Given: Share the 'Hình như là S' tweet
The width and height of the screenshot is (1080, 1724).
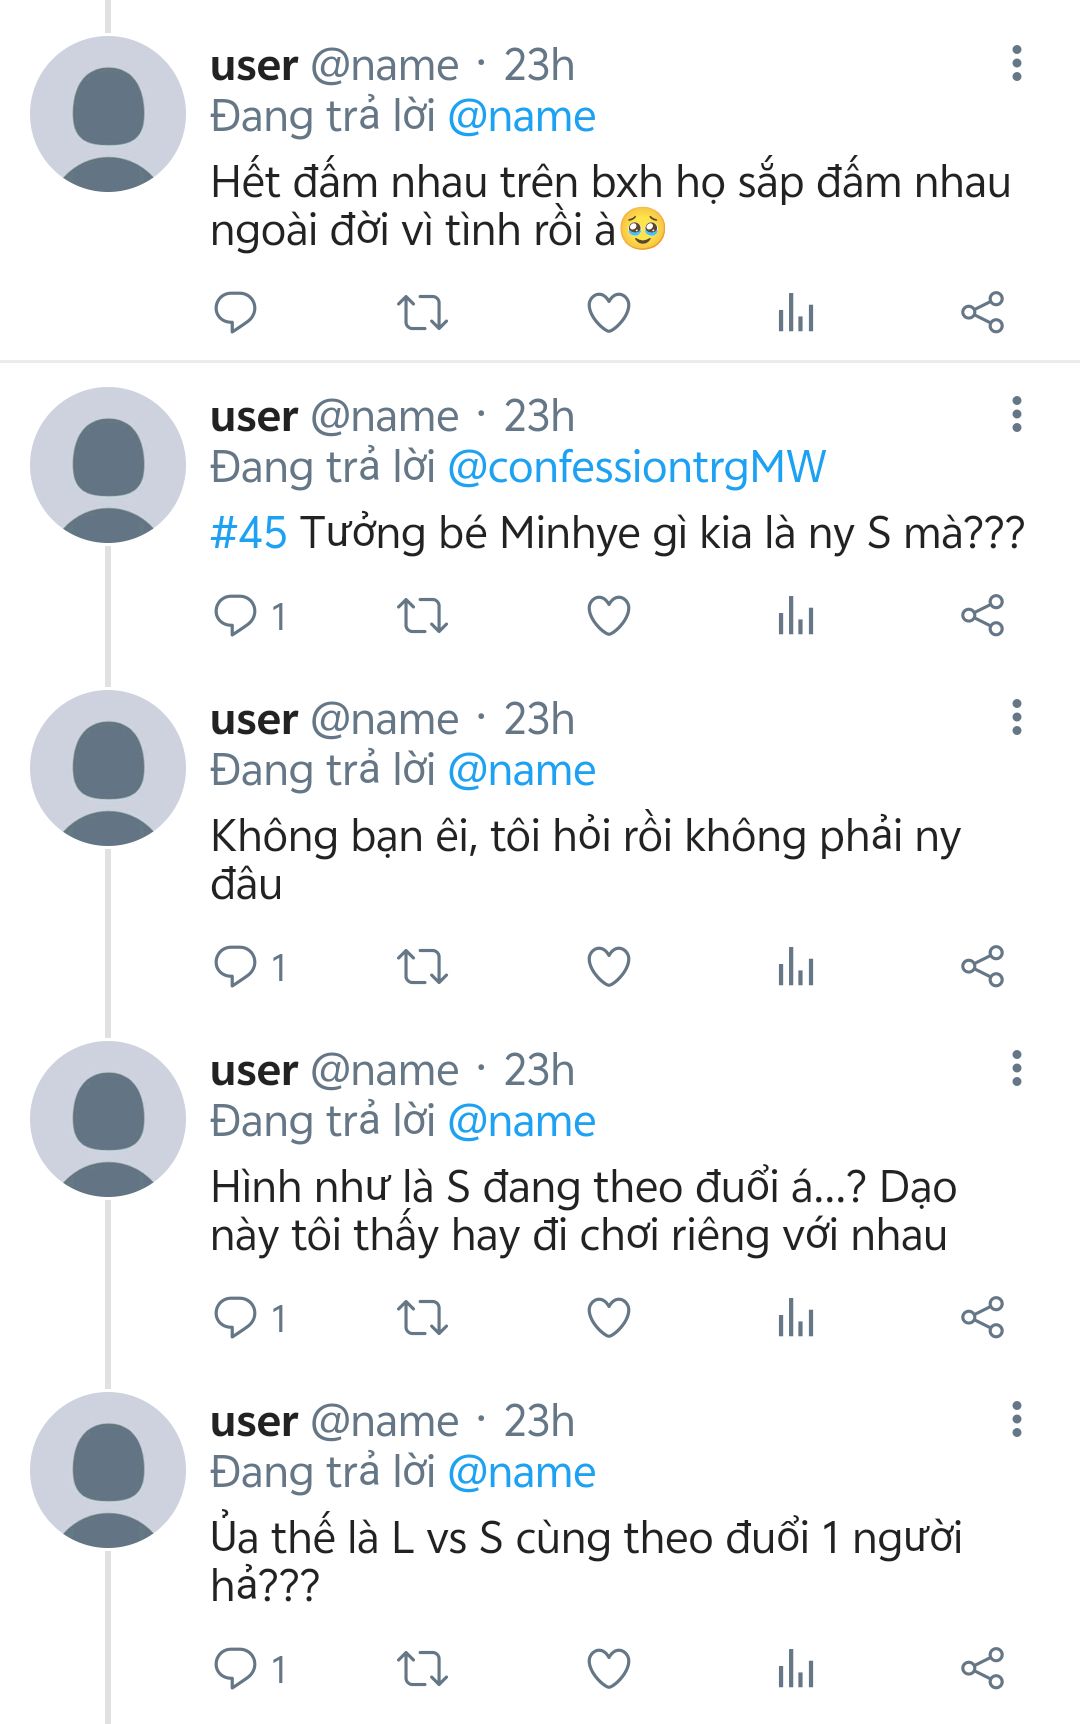Looking at the screenshot, I should (982, 1318).
